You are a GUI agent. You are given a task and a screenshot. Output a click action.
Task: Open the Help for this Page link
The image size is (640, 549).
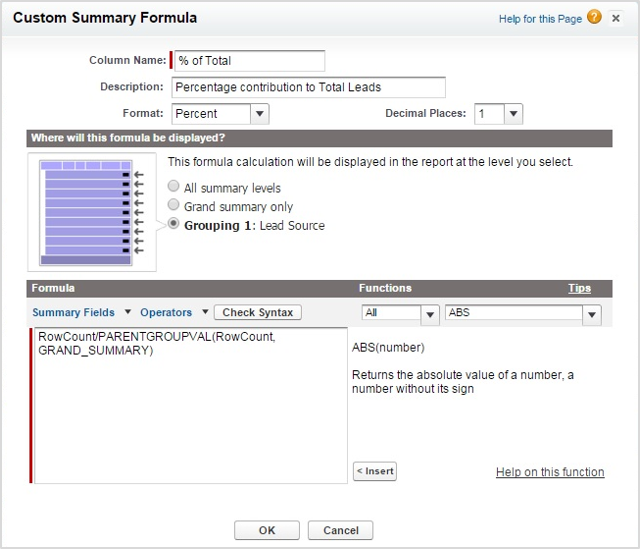[540, 19]
